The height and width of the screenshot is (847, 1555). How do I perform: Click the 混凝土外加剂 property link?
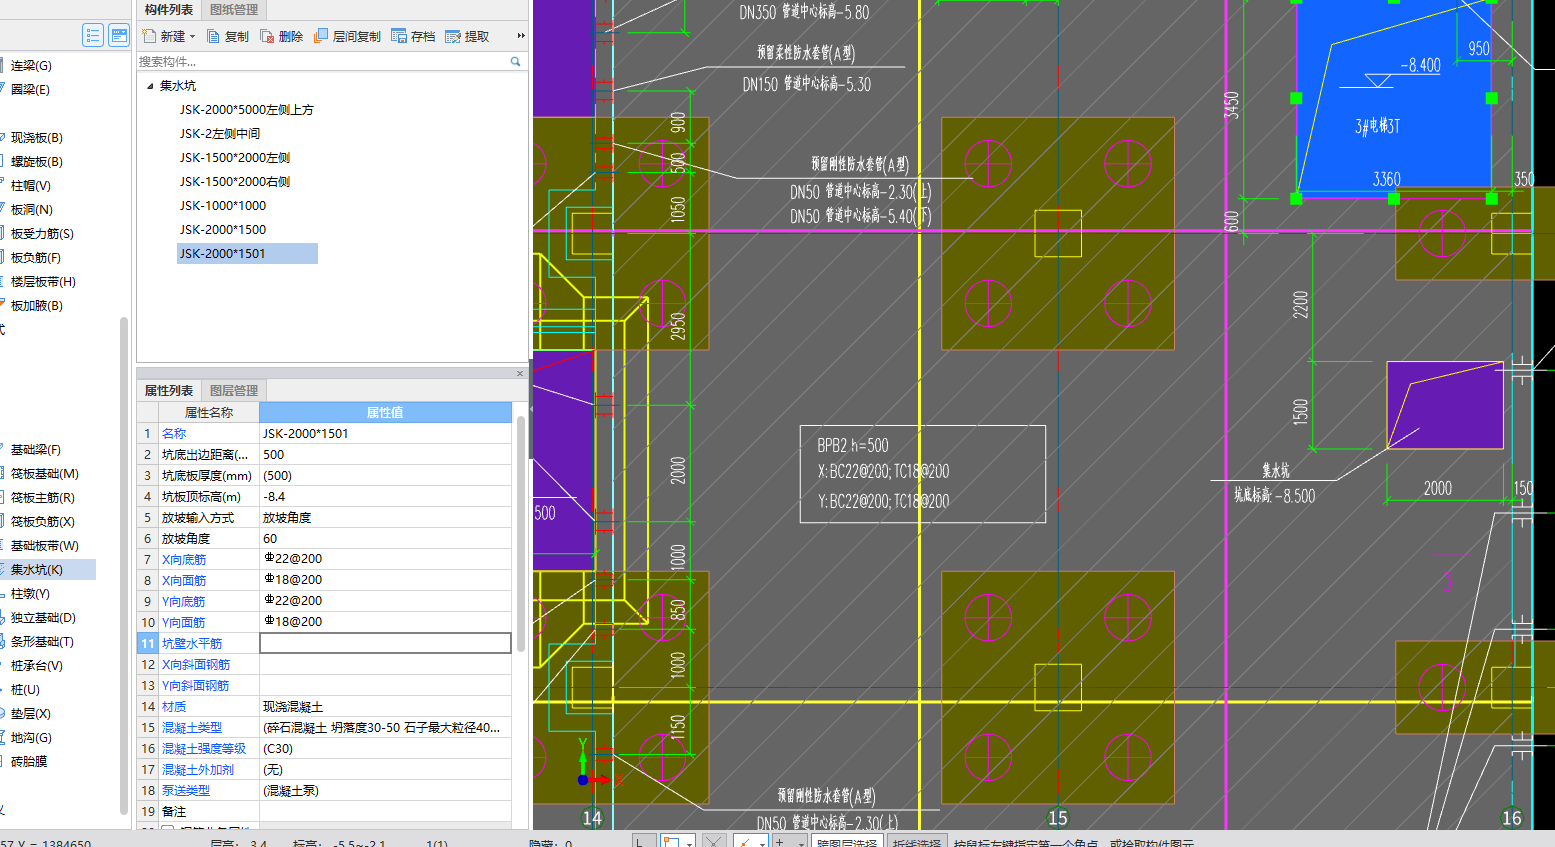point(198,769)
